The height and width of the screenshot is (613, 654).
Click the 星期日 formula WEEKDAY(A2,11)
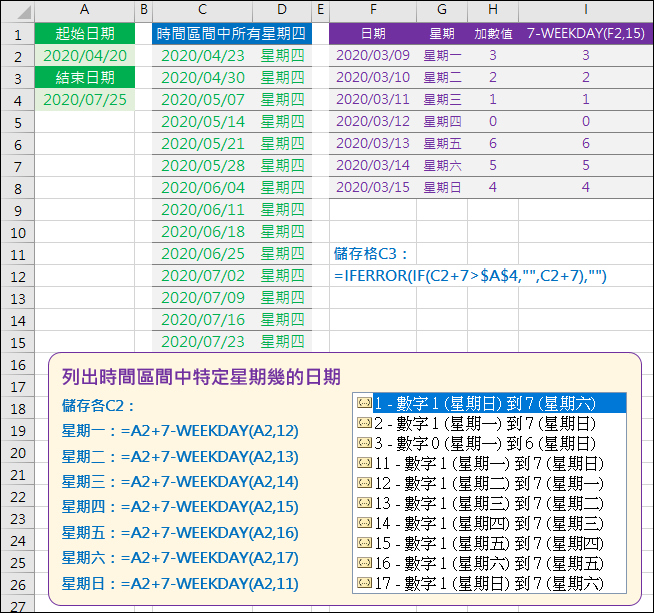tap(180, 583)
